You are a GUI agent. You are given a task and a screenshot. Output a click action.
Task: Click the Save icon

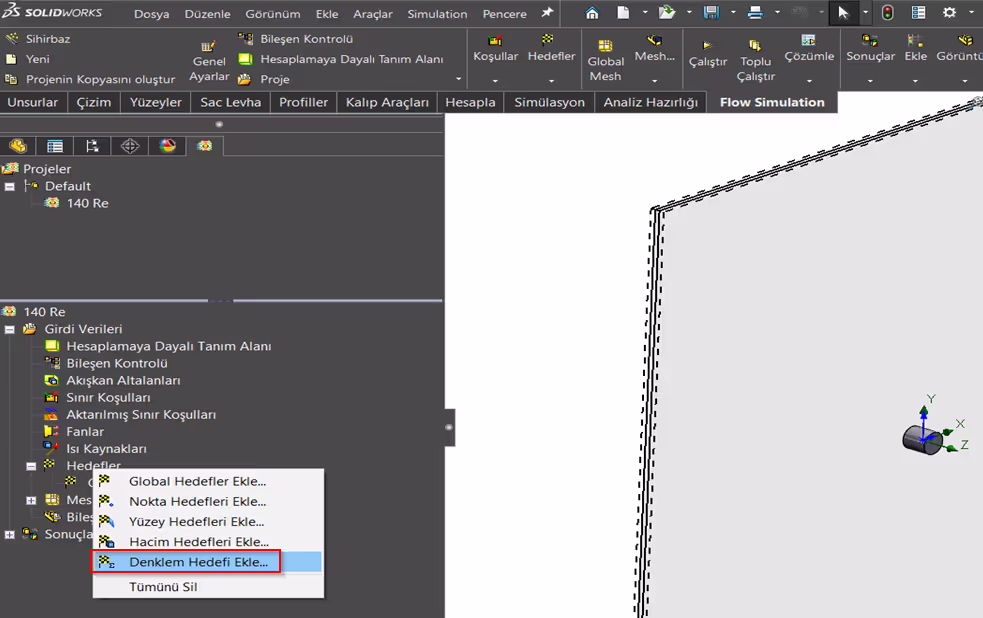pos(711,13)
